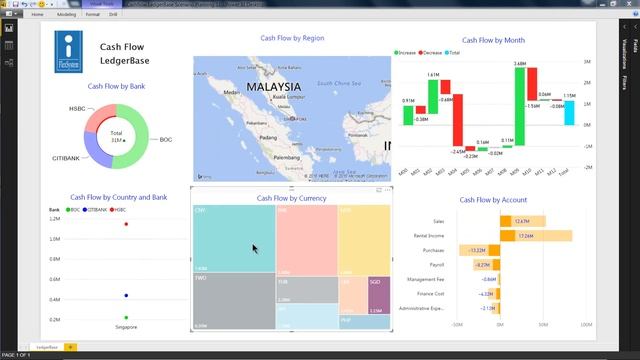Select the BOC legend item in Country and Bank chart

click(x=73, y=210)
